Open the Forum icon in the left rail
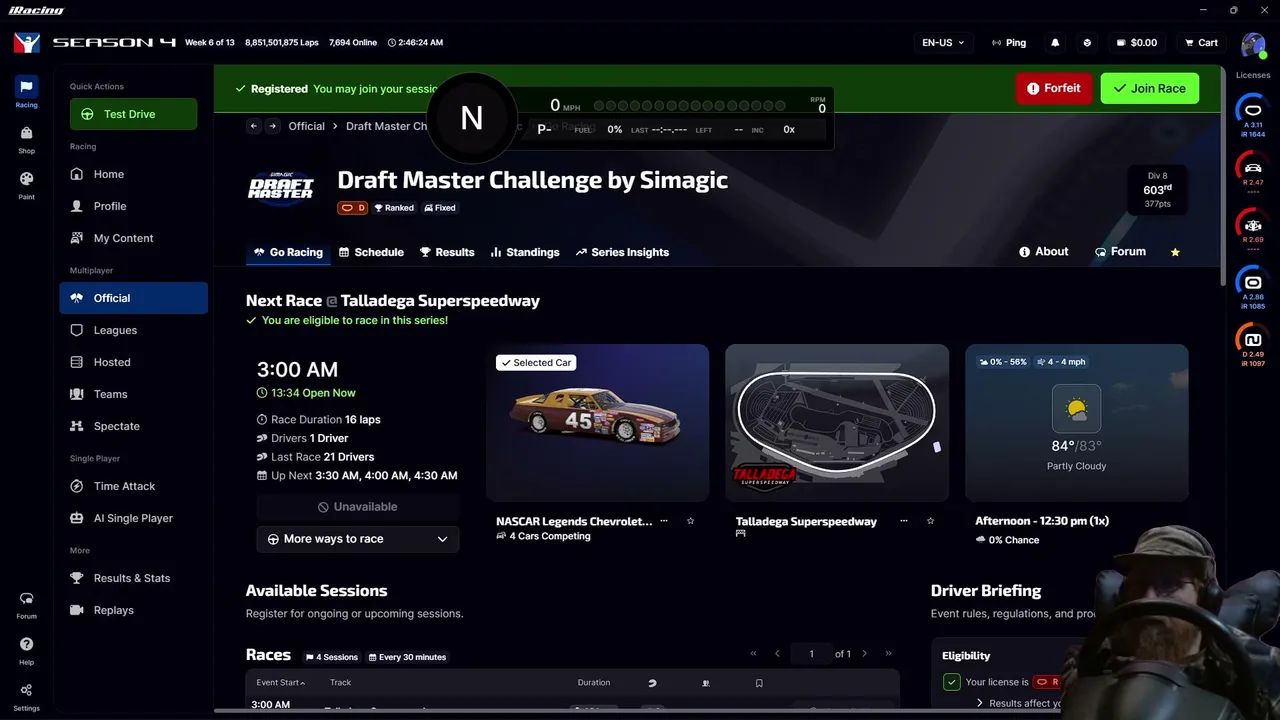The image size is (1280, 720). [x=26, y=604]
